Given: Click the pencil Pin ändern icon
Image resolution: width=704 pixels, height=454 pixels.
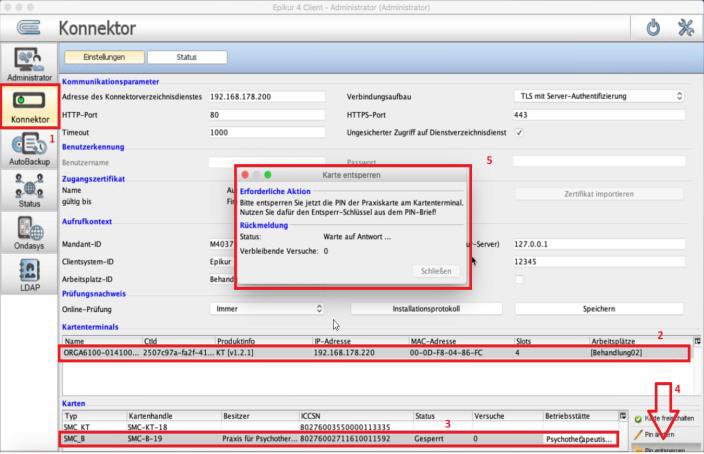Looking at the screenshot, I should [x=638, y=435].
